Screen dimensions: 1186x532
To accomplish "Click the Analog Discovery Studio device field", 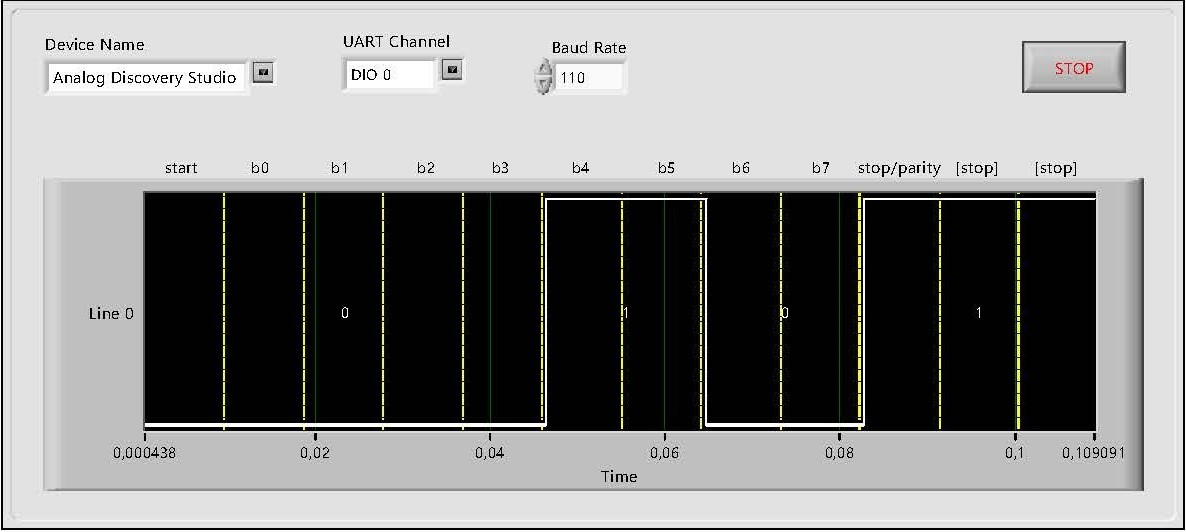I will [x=146, y=77].
